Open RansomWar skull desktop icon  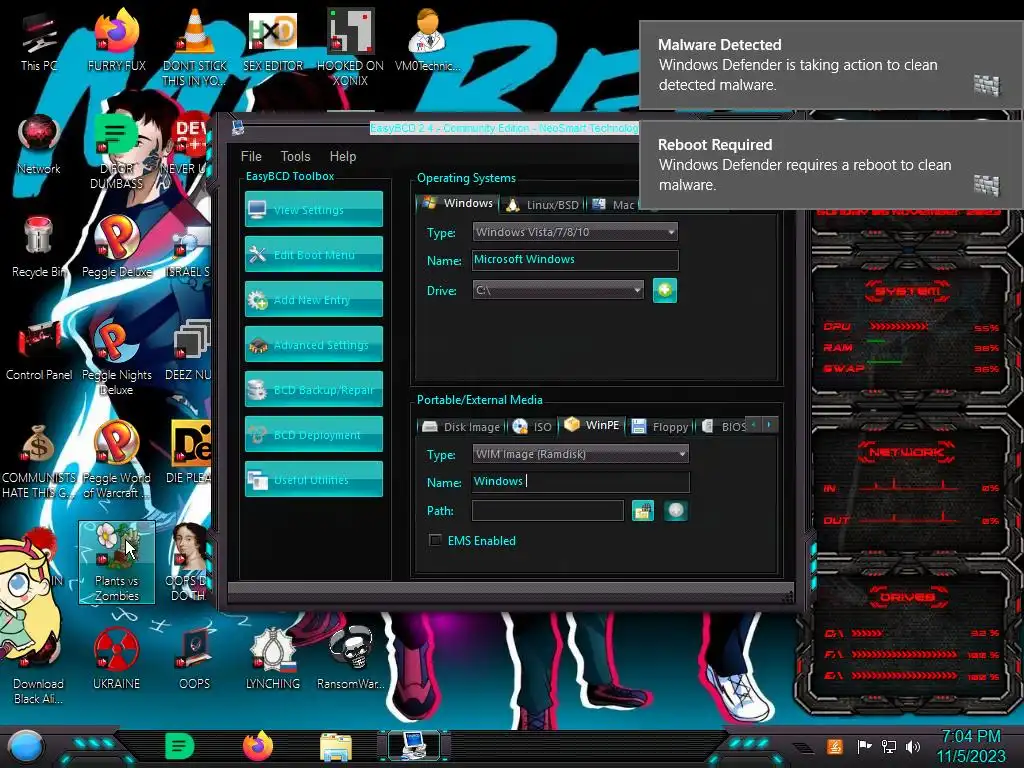pyautogui.click(x=350, y=659)
